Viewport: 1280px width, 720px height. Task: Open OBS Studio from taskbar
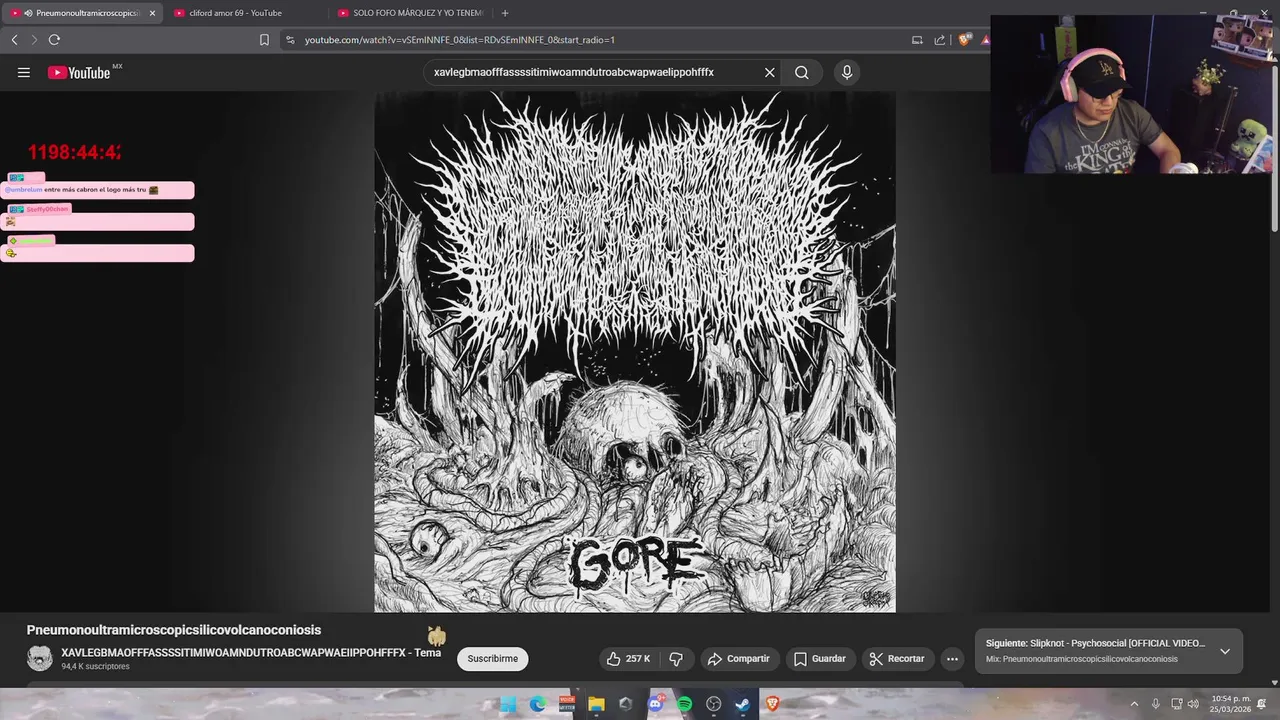pyautogui.click(x=714, y=704)
